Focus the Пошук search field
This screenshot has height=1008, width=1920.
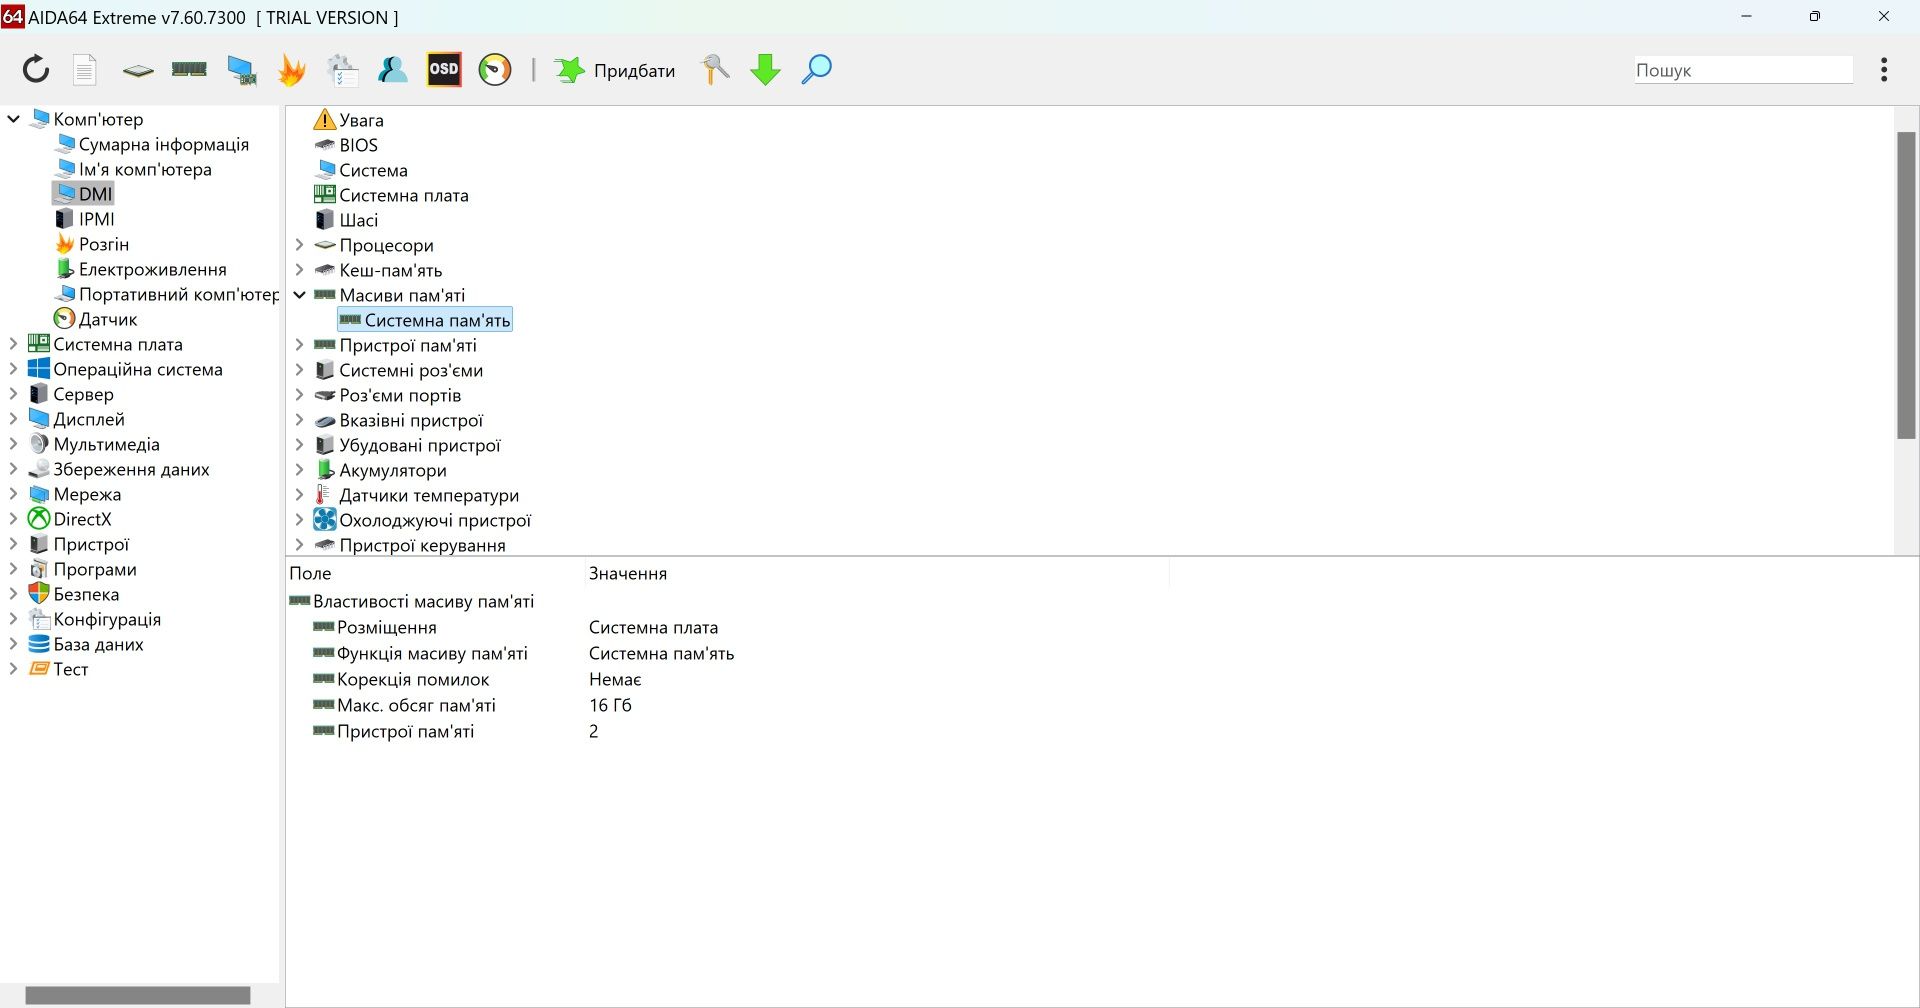click(1744, 70)
